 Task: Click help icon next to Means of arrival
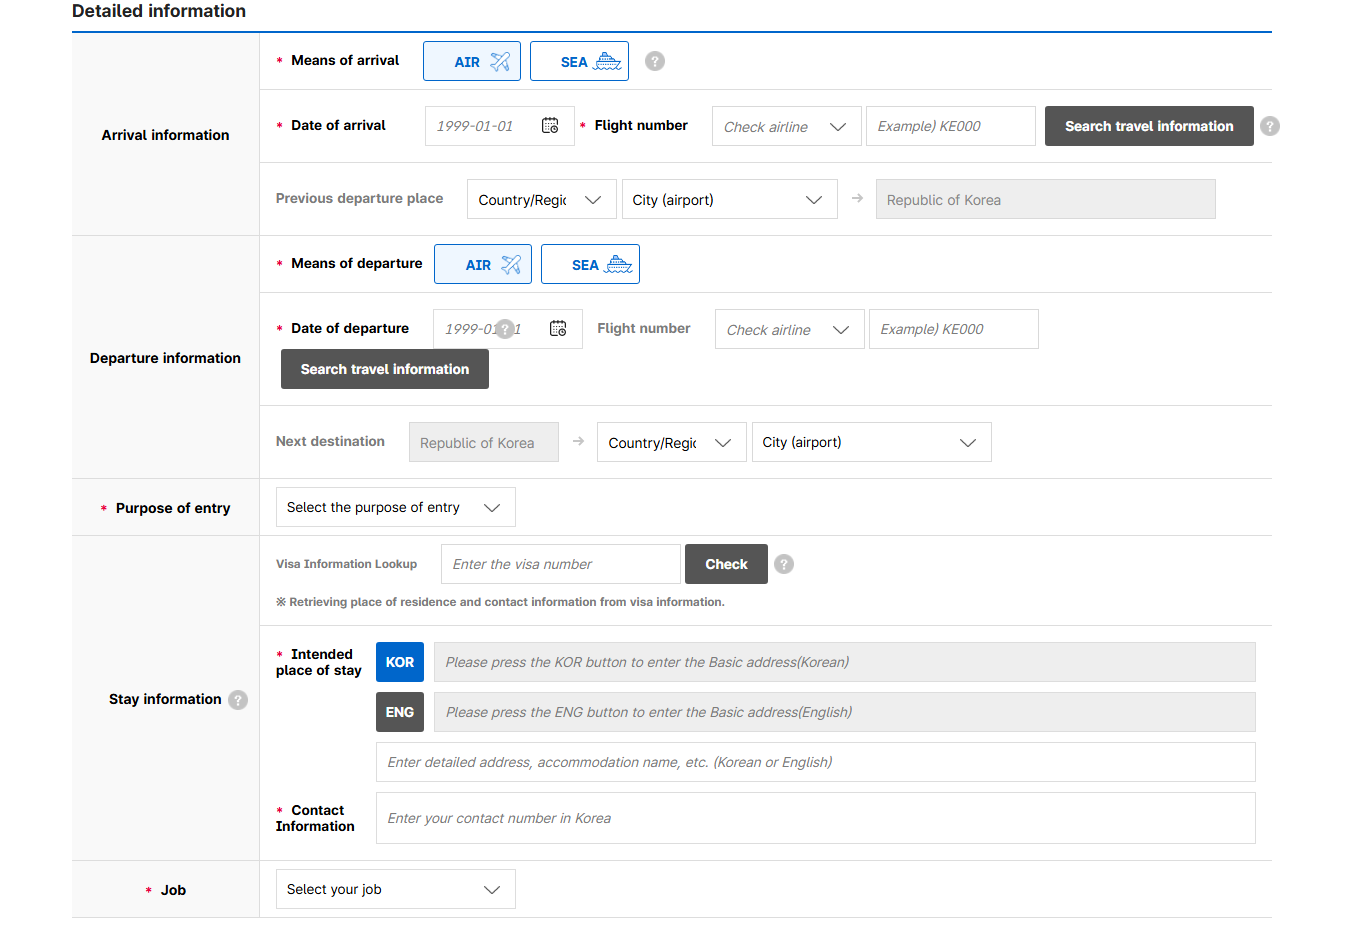pos(655,61)
